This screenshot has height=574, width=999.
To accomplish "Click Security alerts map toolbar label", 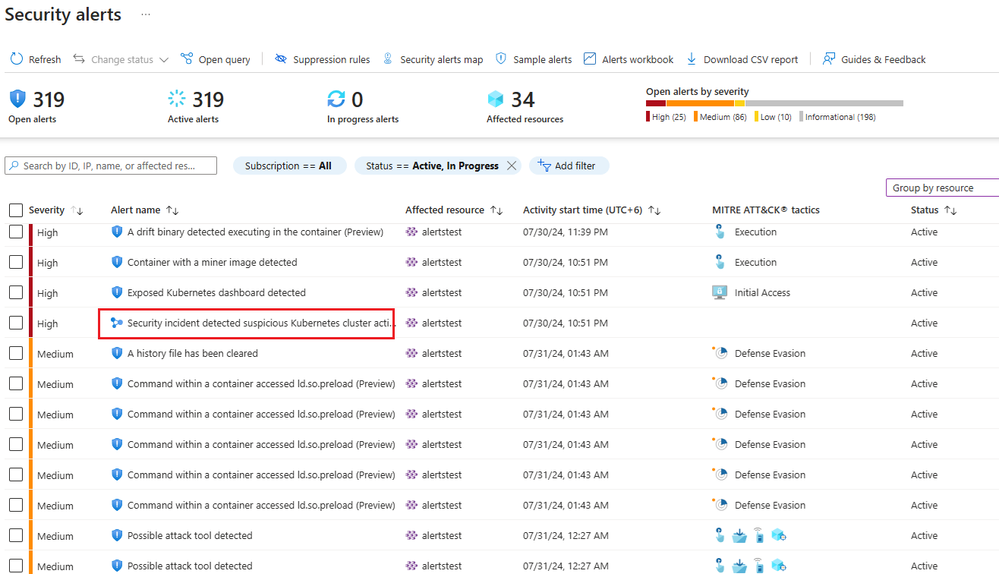I will click(442, 59).
